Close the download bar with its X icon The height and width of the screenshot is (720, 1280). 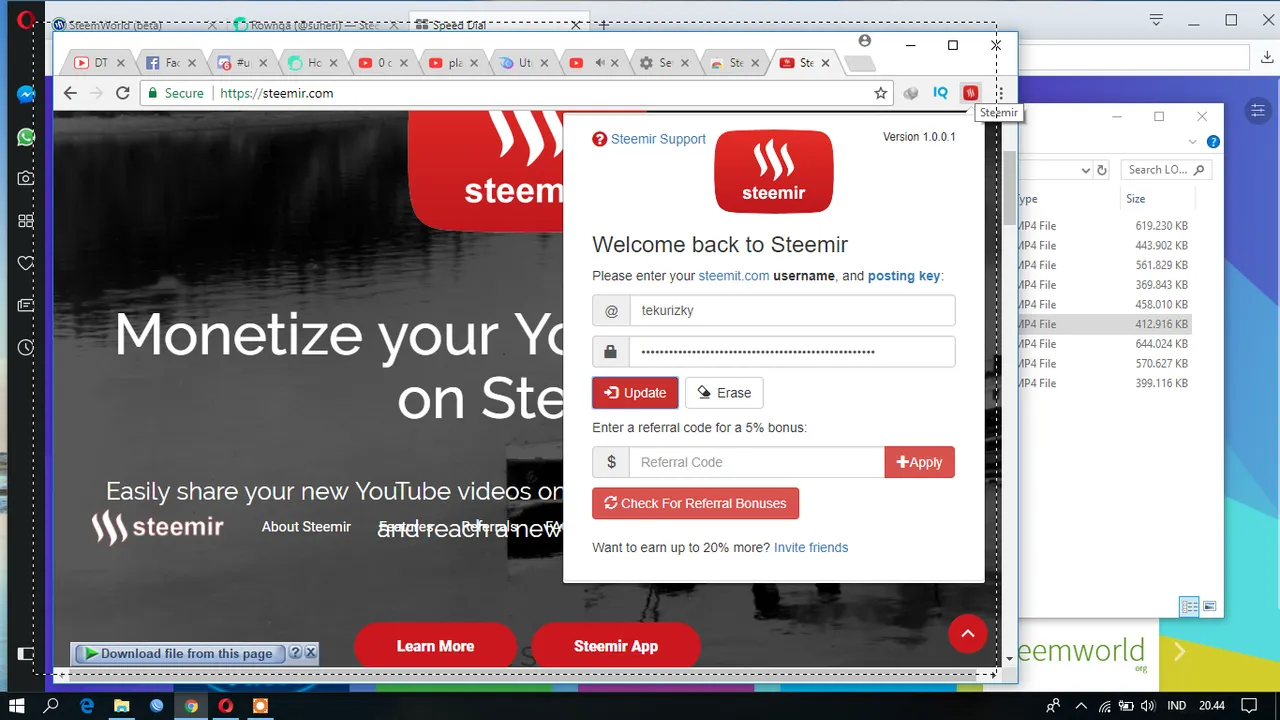pyautogui.click(x=310, y=653)
